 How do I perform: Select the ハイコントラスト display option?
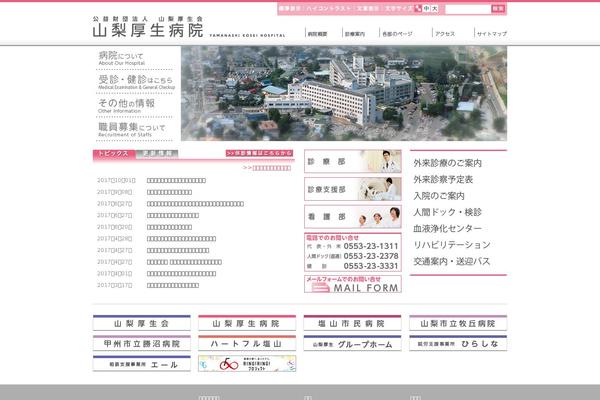(328, 8)
